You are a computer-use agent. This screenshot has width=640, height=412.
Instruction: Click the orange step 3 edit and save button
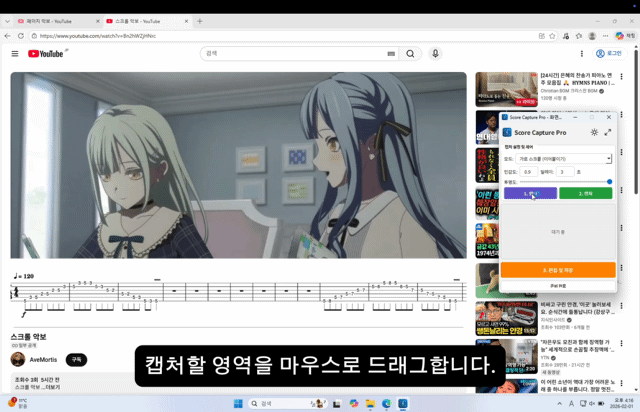point(557,270)
